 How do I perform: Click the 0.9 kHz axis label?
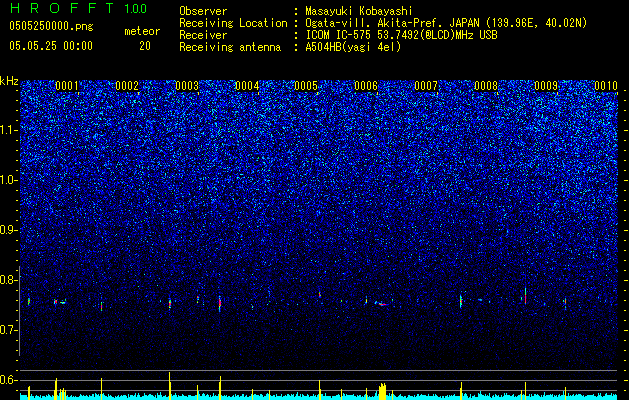tap(8, 230)
